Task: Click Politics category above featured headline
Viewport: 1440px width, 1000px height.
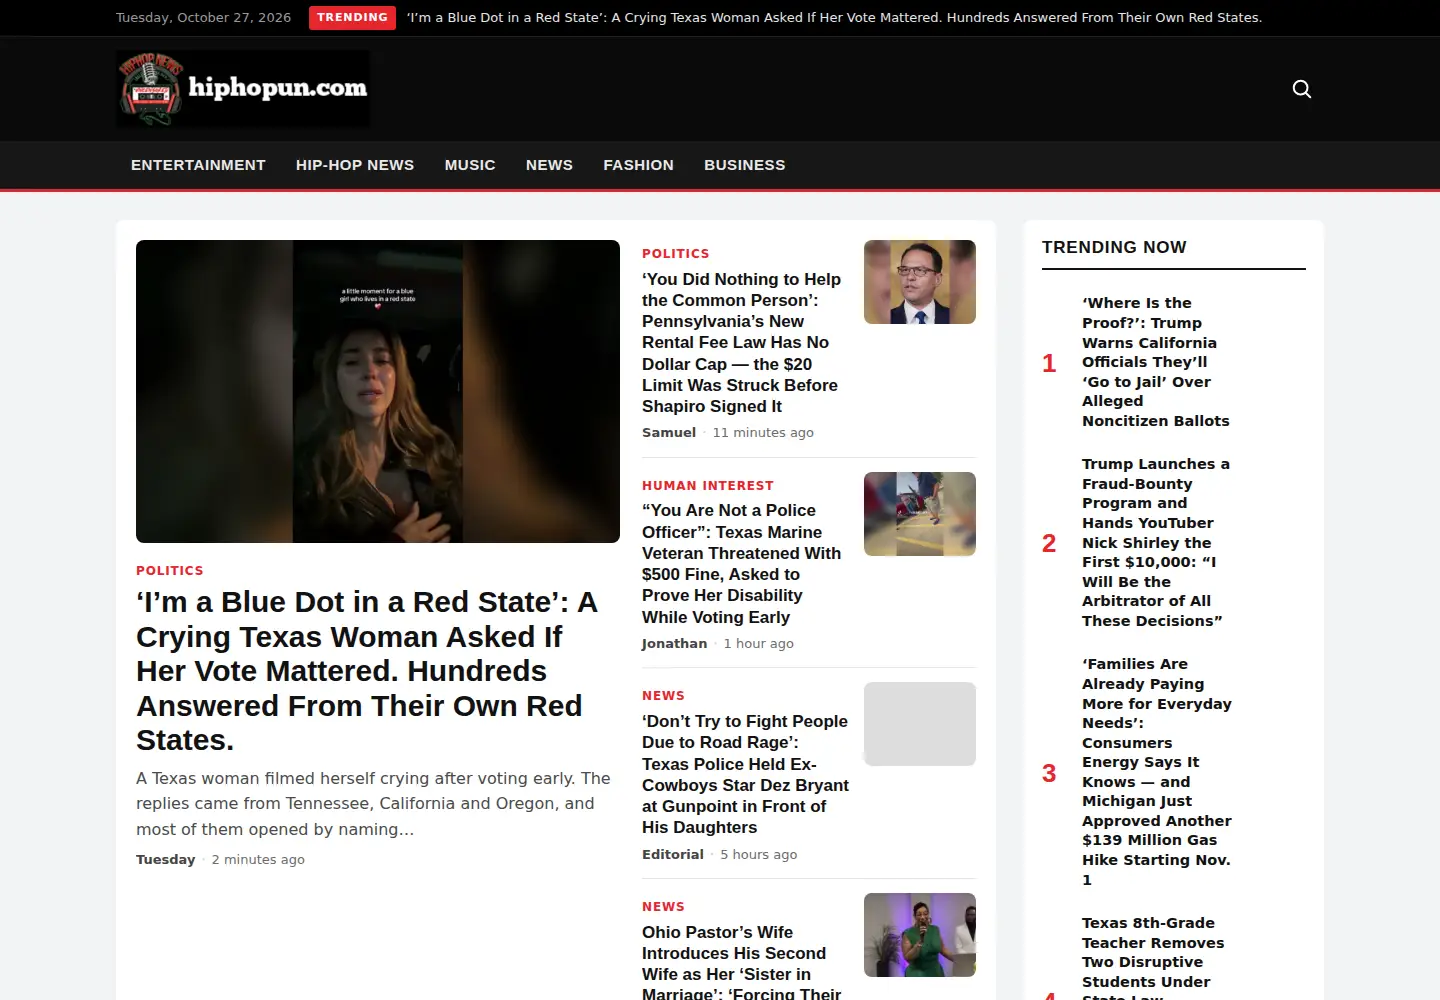Action: 170,571
